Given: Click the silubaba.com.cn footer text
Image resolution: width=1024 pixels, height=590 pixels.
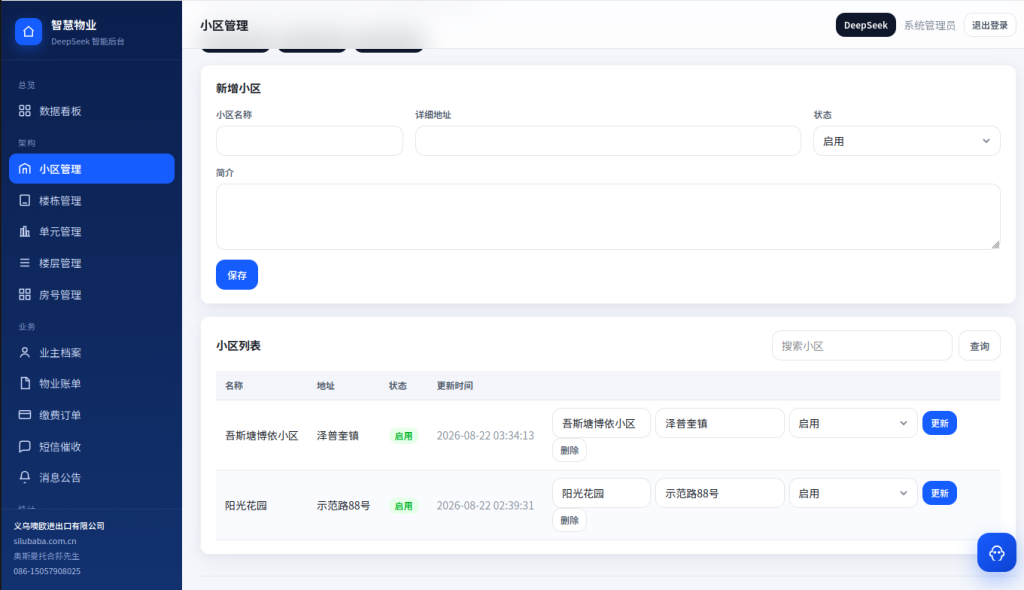Looking at the screenshot, I should (45, 541).
